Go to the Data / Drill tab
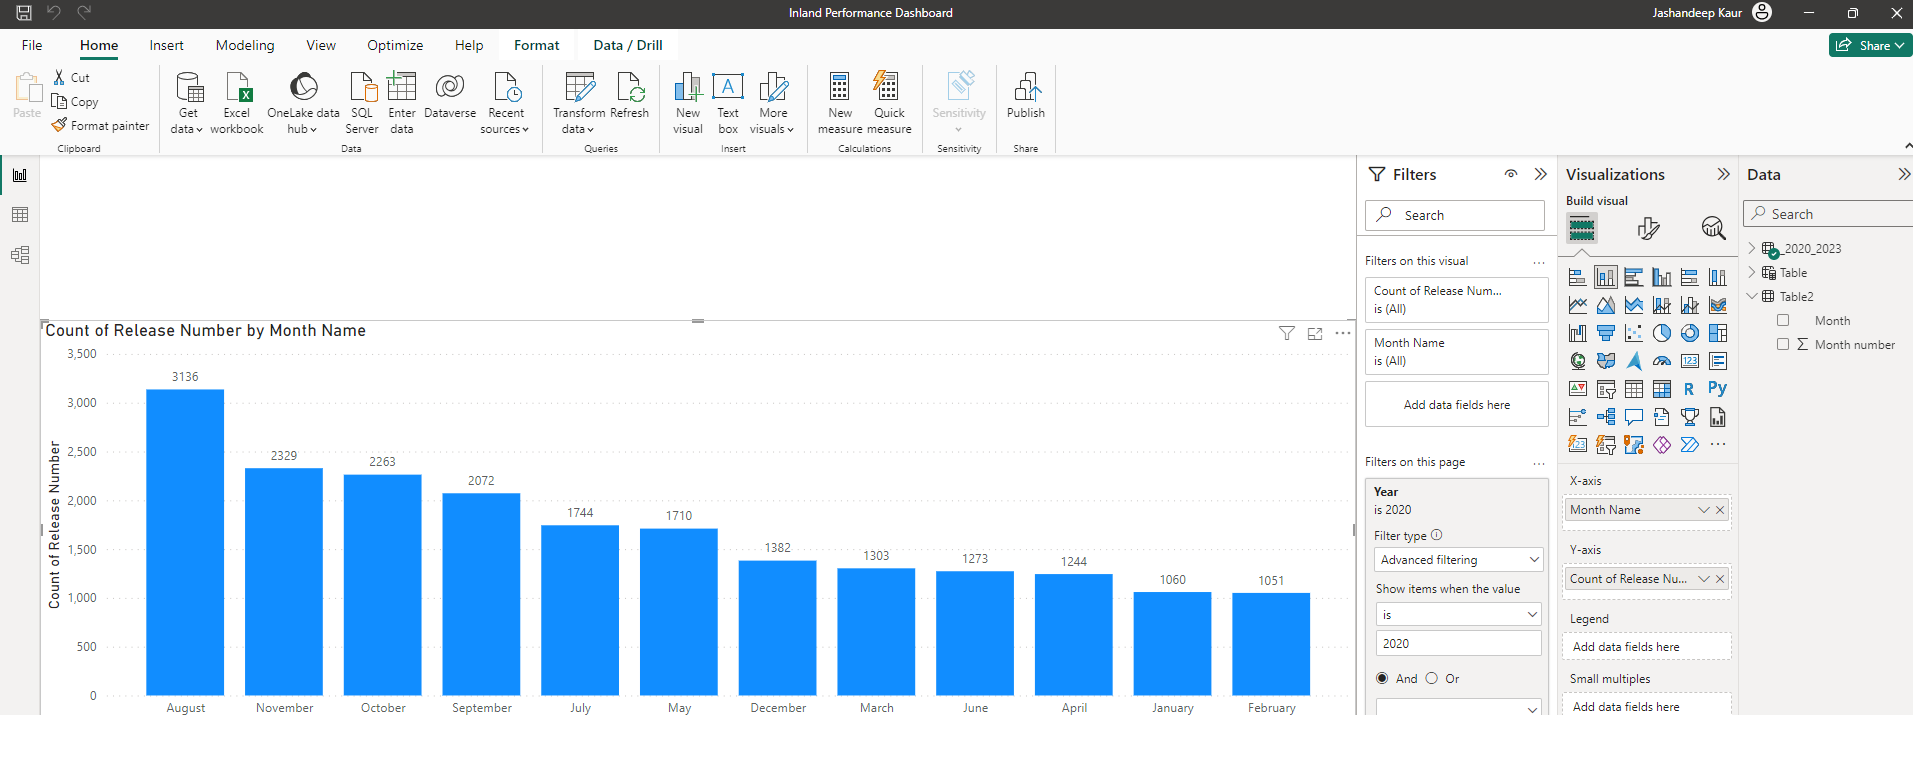The image size is (1913, 757). coord(628,45)
